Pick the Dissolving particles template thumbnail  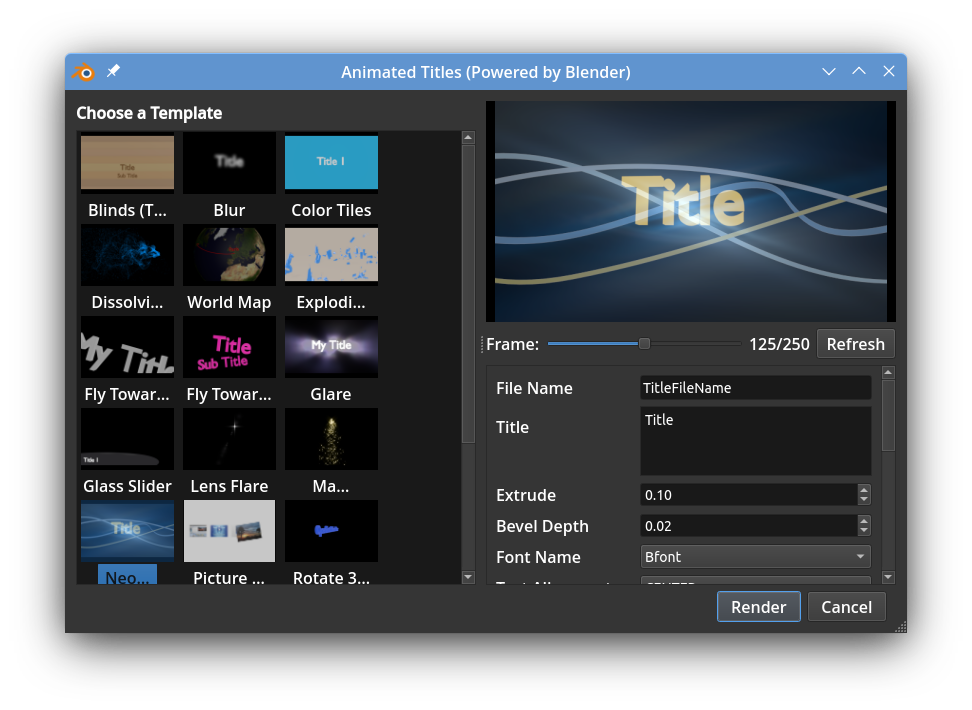tap(127, 254)
